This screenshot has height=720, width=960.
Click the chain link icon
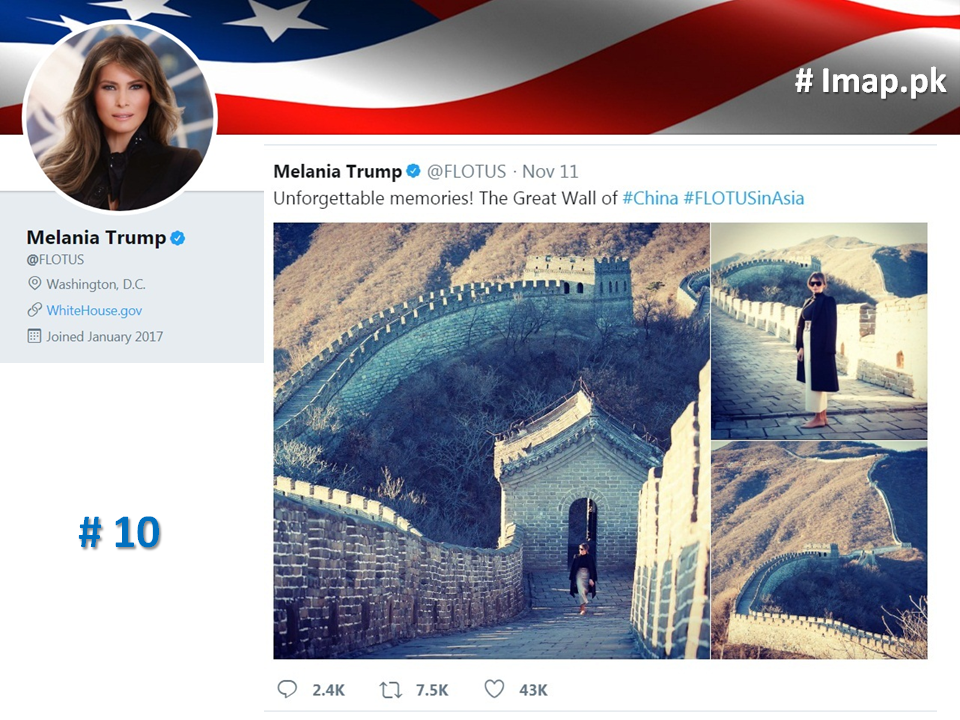[34, 310]
